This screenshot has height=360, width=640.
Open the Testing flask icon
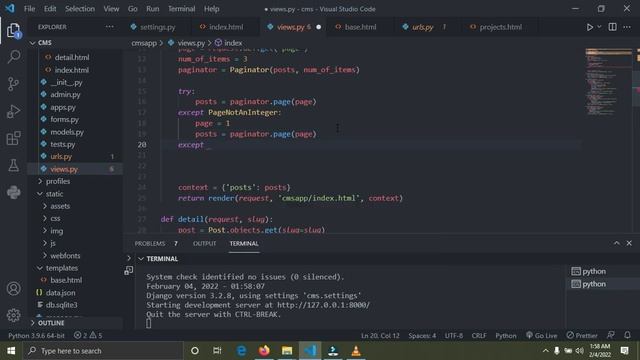click(x=13, y=165)
